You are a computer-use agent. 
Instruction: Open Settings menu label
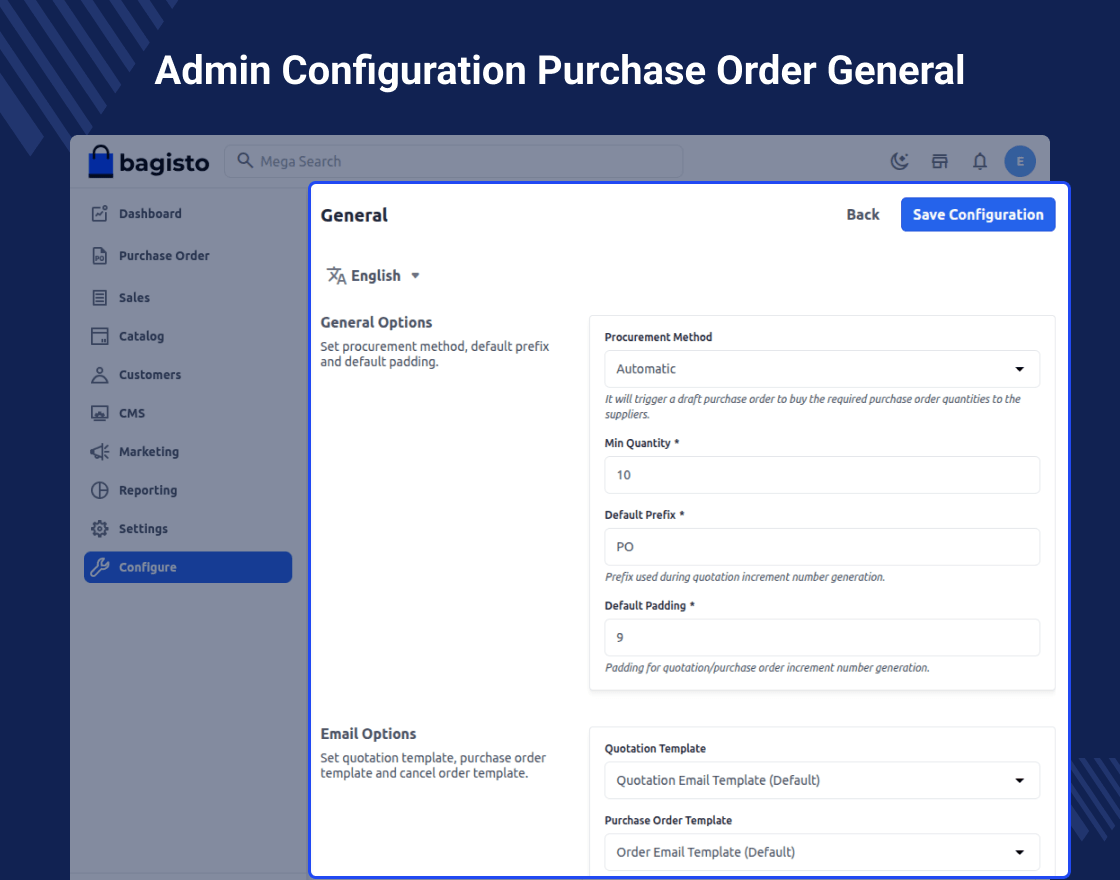pyautogui.click(x=143, y=529)
